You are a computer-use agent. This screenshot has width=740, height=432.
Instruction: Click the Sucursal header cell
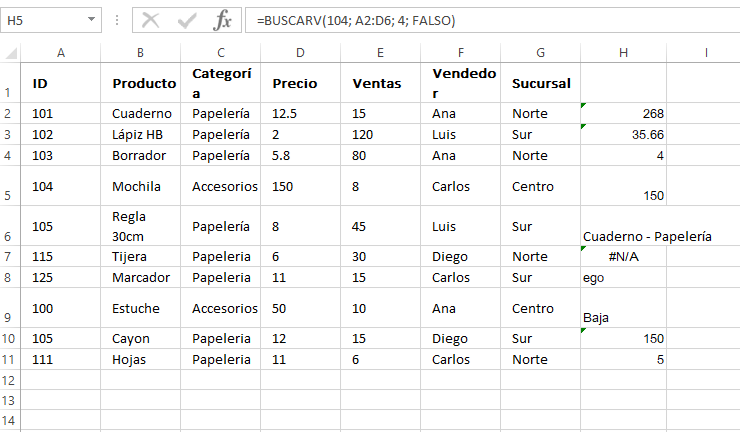pos(540,83)
